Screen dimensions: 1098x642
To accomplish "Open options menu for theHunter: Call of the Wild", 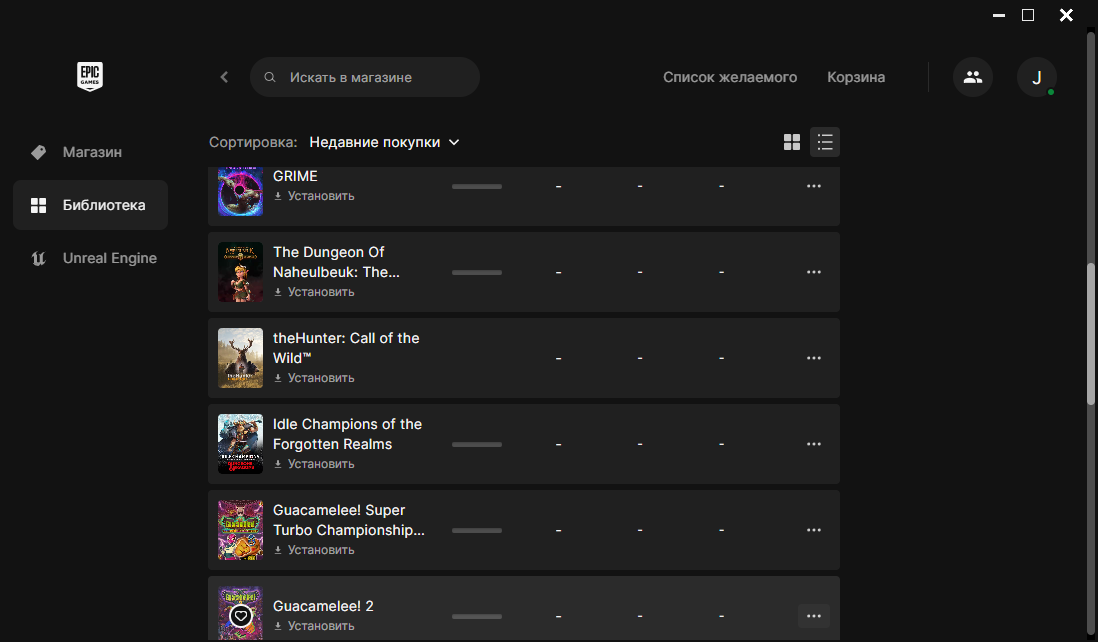I will [814, 358].
